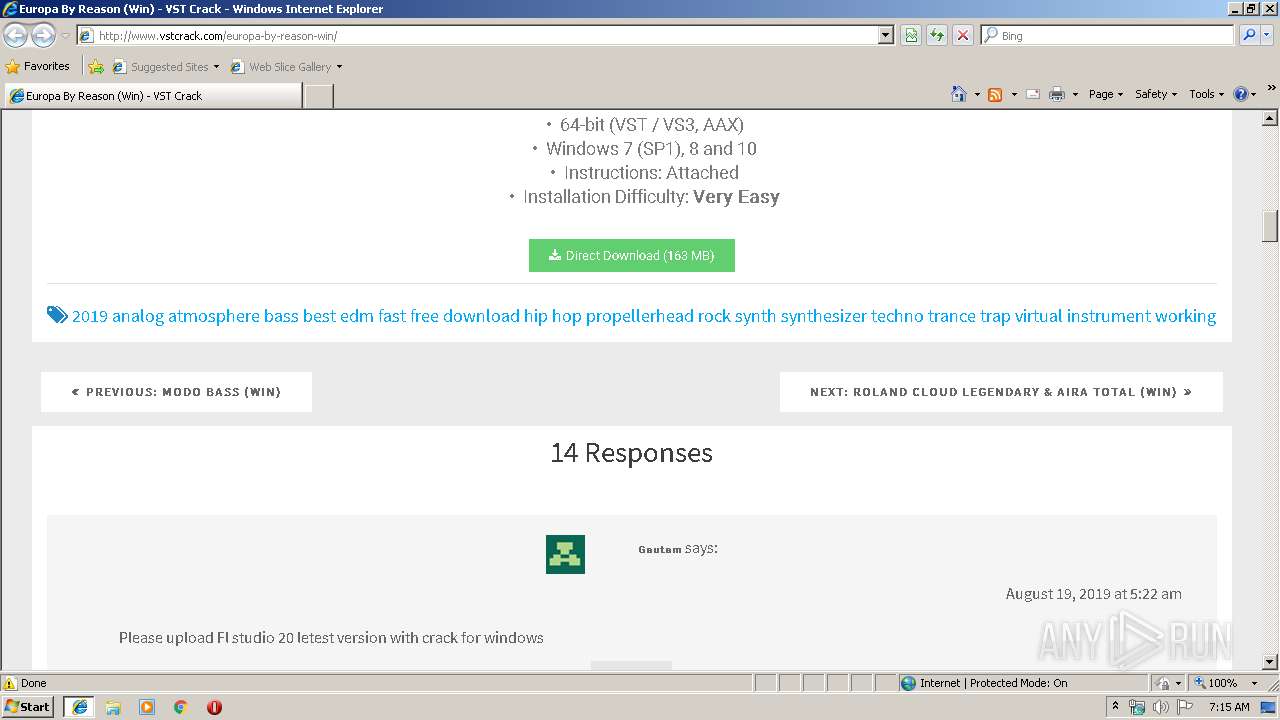Click the taskbar clock 7:15 AM
Image resolution: width=1280 pixels, height=720 pixels.
coord(1229,707)
